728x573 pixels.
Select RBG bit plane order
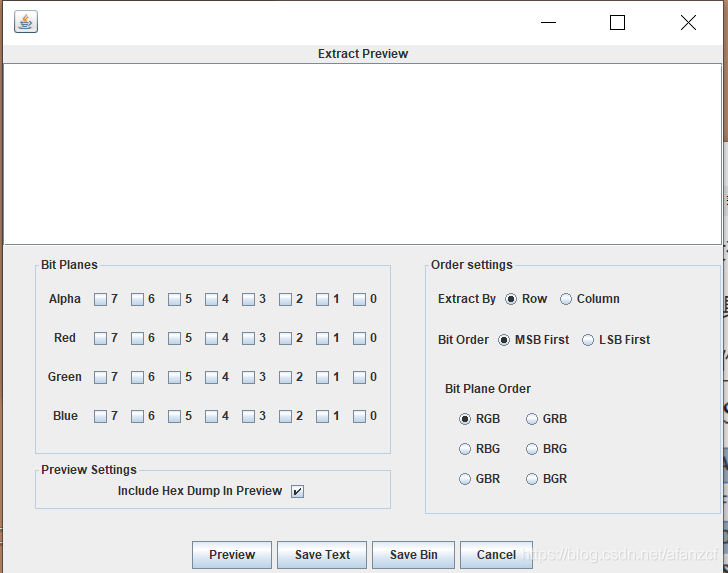pos(465,449)
